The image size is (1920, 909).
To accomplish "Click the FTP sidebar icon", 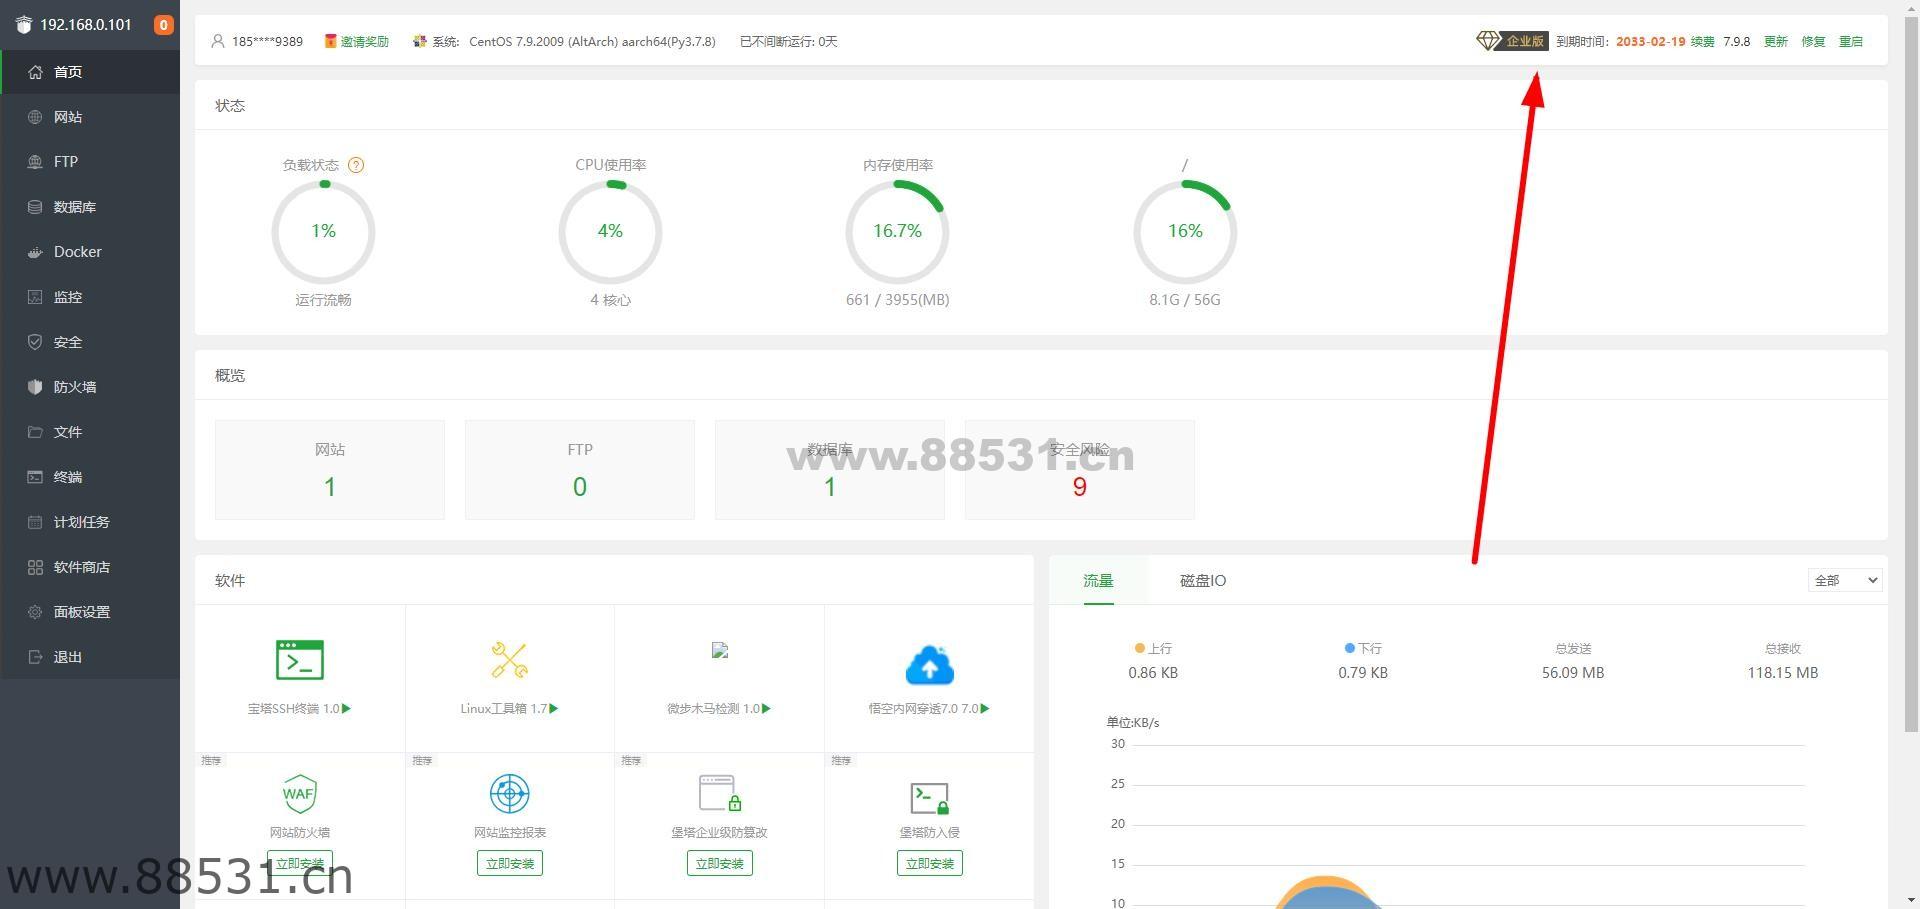I will pyautogui.click(x=35, y=162).
